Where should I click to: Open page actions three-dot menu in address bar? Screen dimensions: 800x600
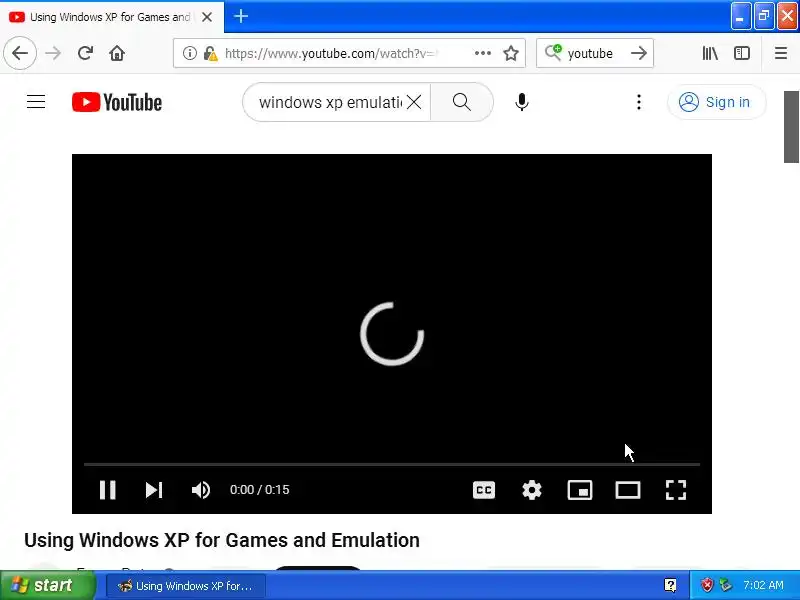(483, 53)
